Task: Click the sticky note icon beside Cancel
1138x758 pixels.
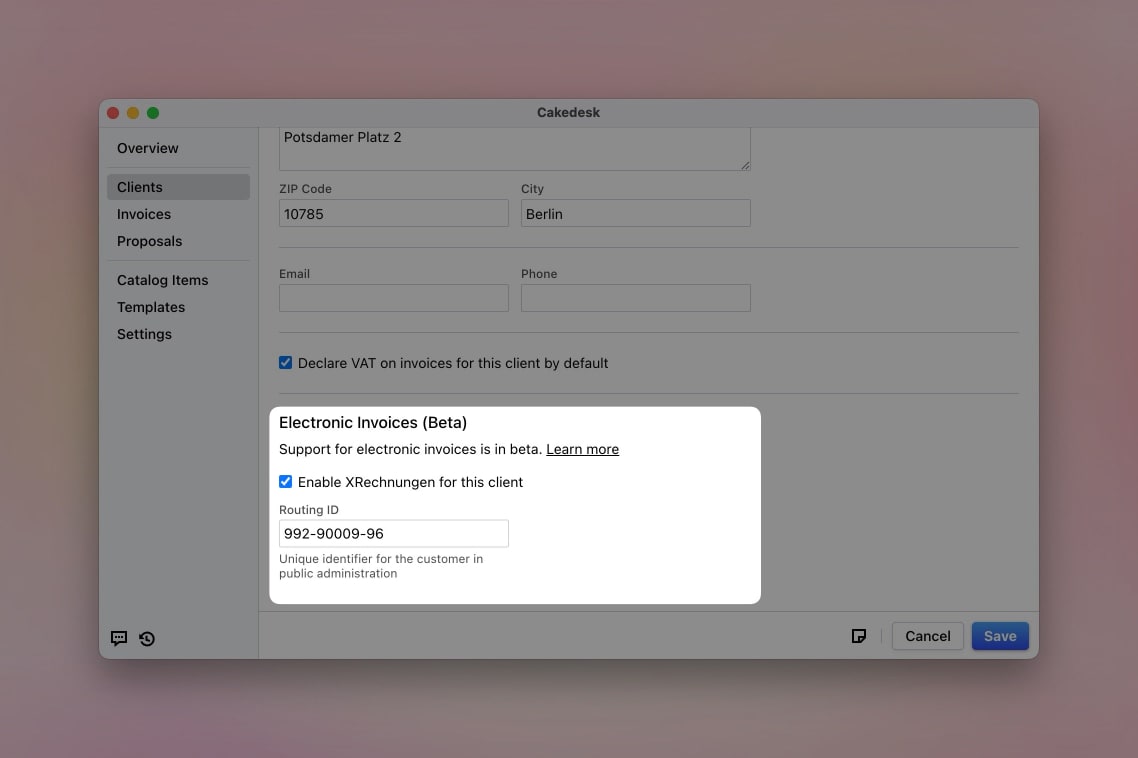Action: (x=858, y=636)
